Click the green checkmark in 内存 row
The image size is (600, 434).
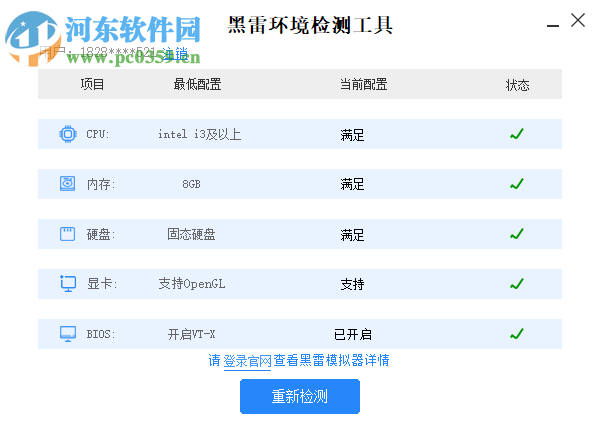517,184
